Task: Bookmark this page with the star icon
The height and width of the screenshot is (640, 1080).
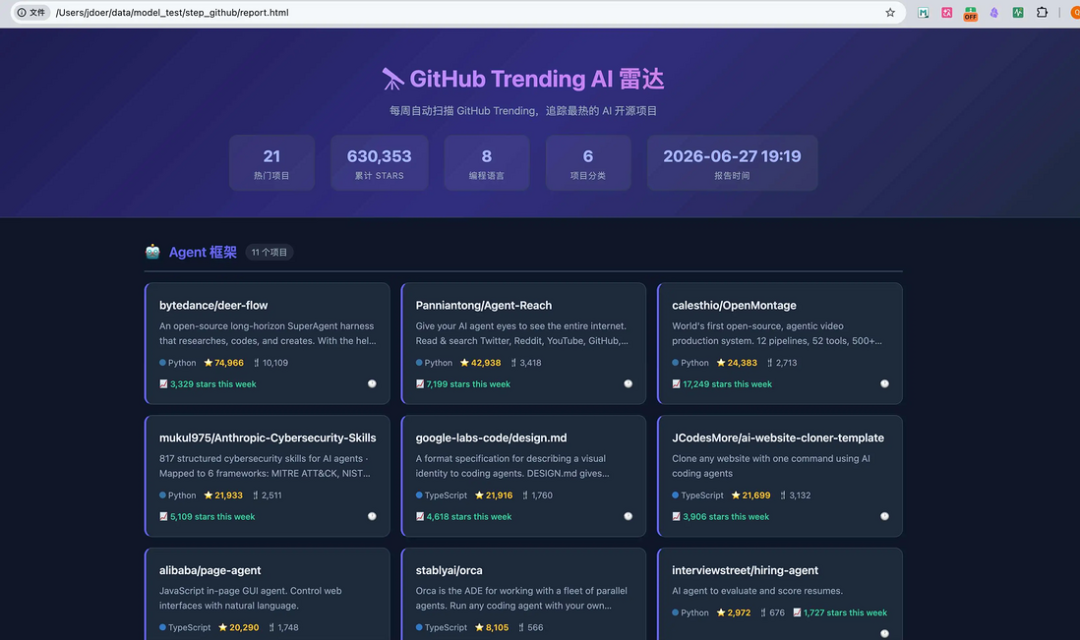Action: (x=890, y=12)
